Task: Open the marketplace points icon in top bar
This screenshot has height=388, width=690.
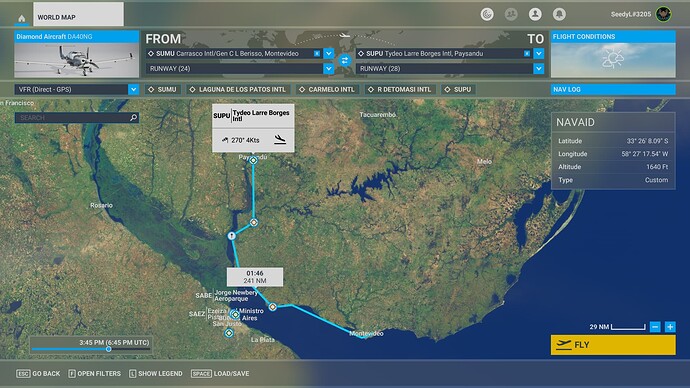Action: (487, 15)
